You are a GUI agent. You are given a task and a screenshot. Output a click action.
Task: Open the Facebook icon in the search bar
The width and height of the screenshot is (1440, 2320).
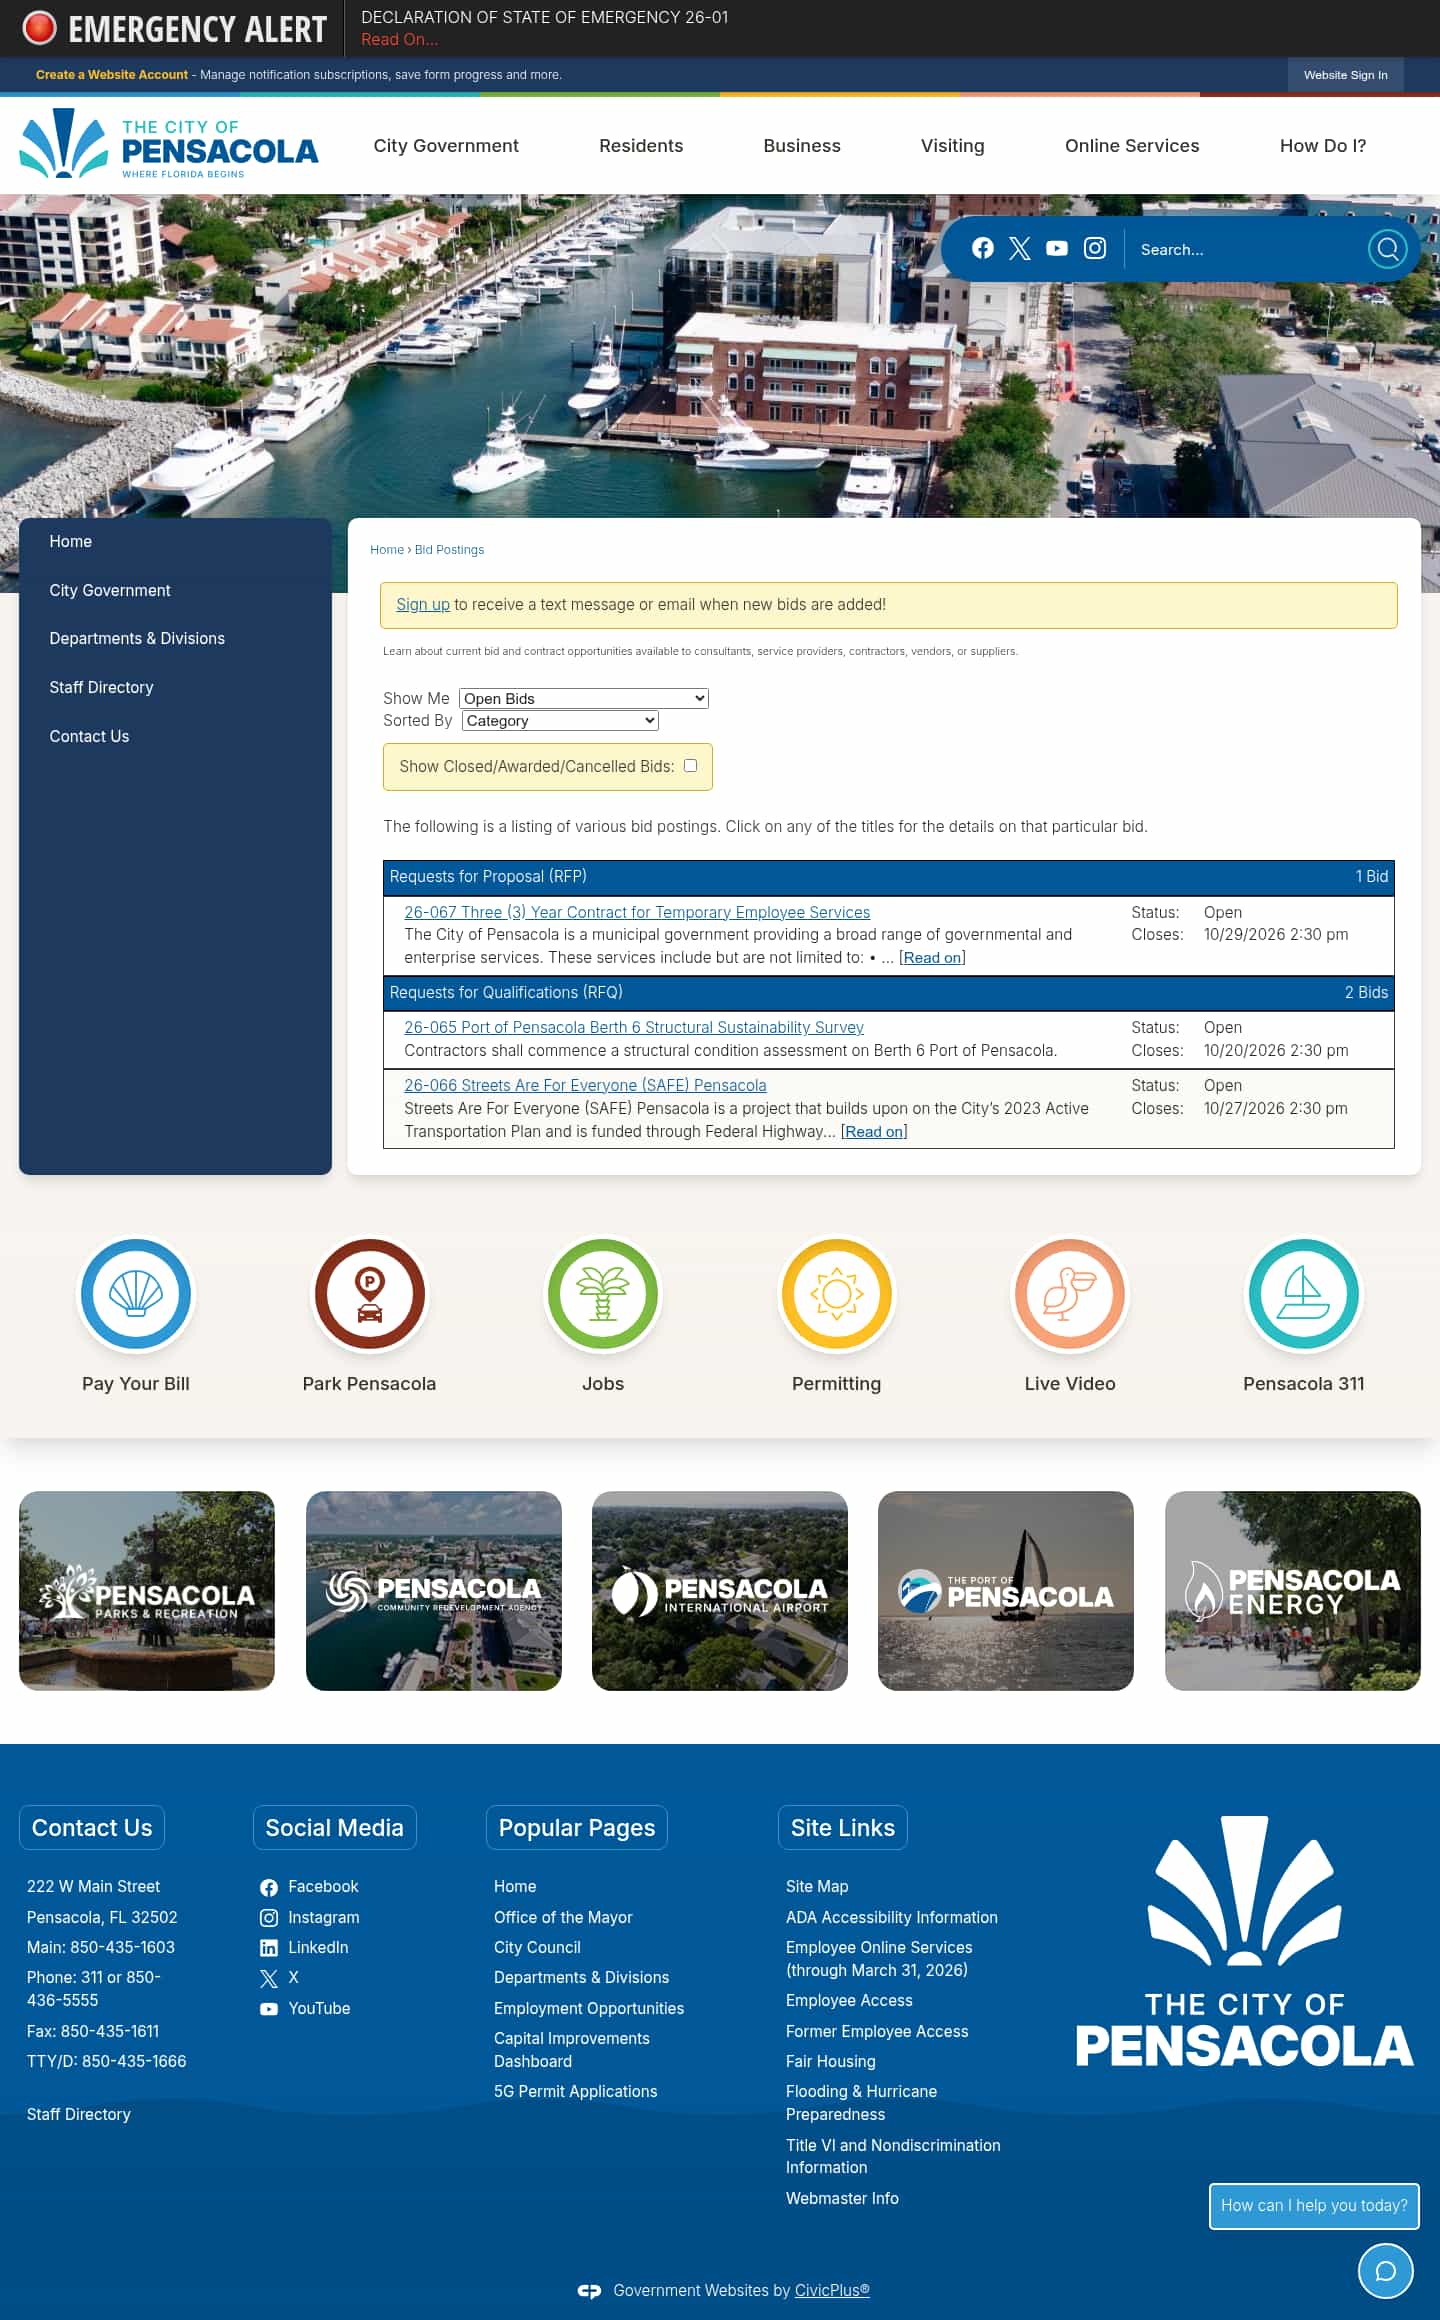(983, 248)
